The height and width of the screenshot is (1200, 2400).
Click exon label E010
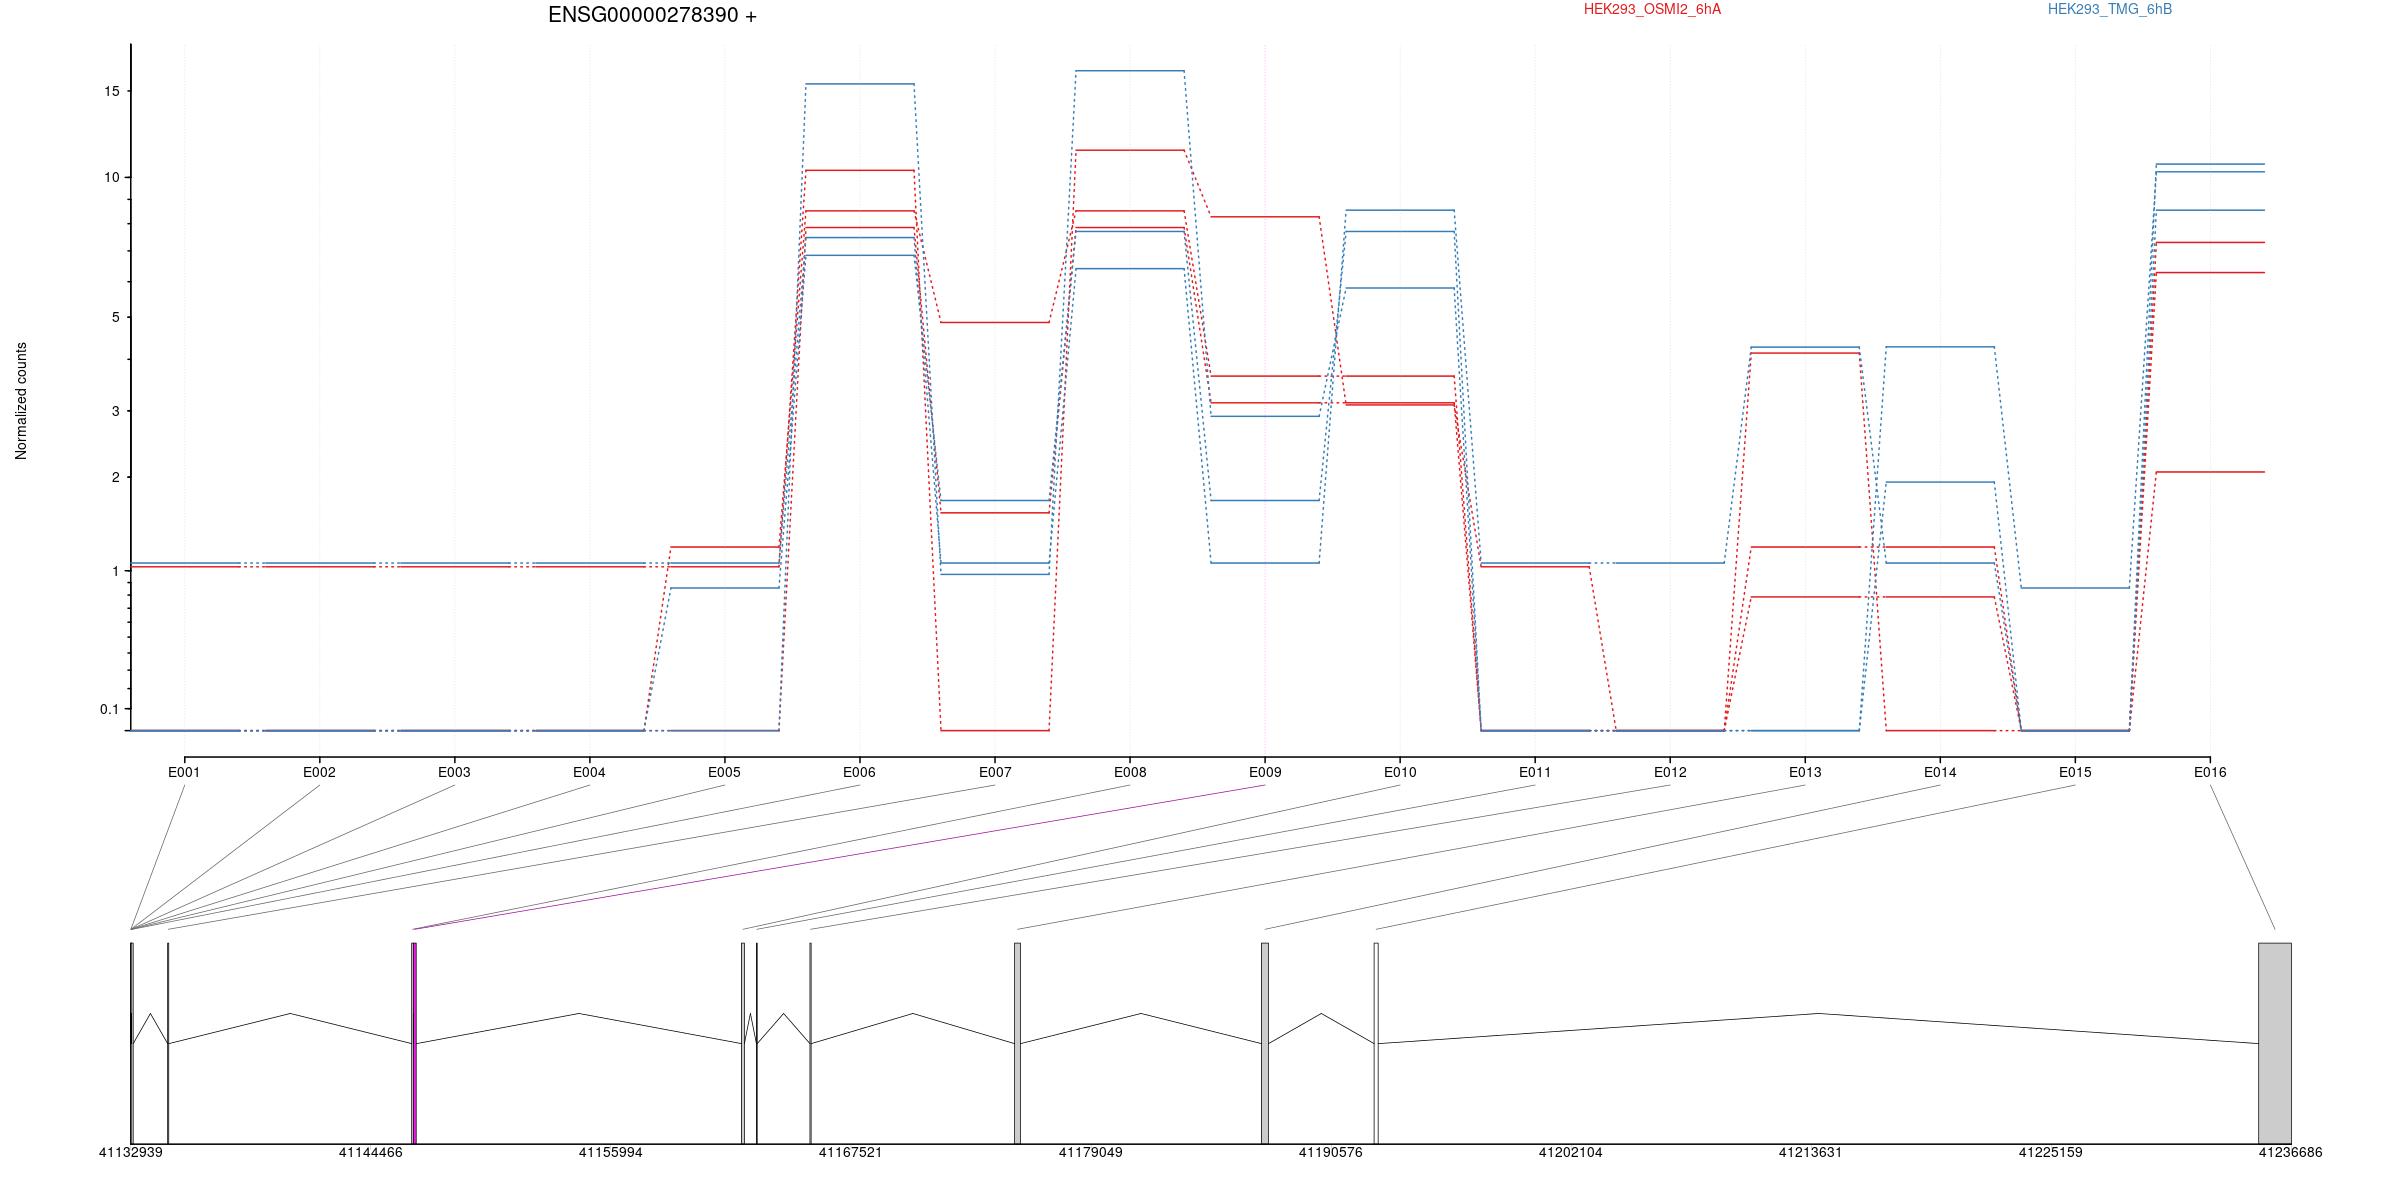[1400, 772]
